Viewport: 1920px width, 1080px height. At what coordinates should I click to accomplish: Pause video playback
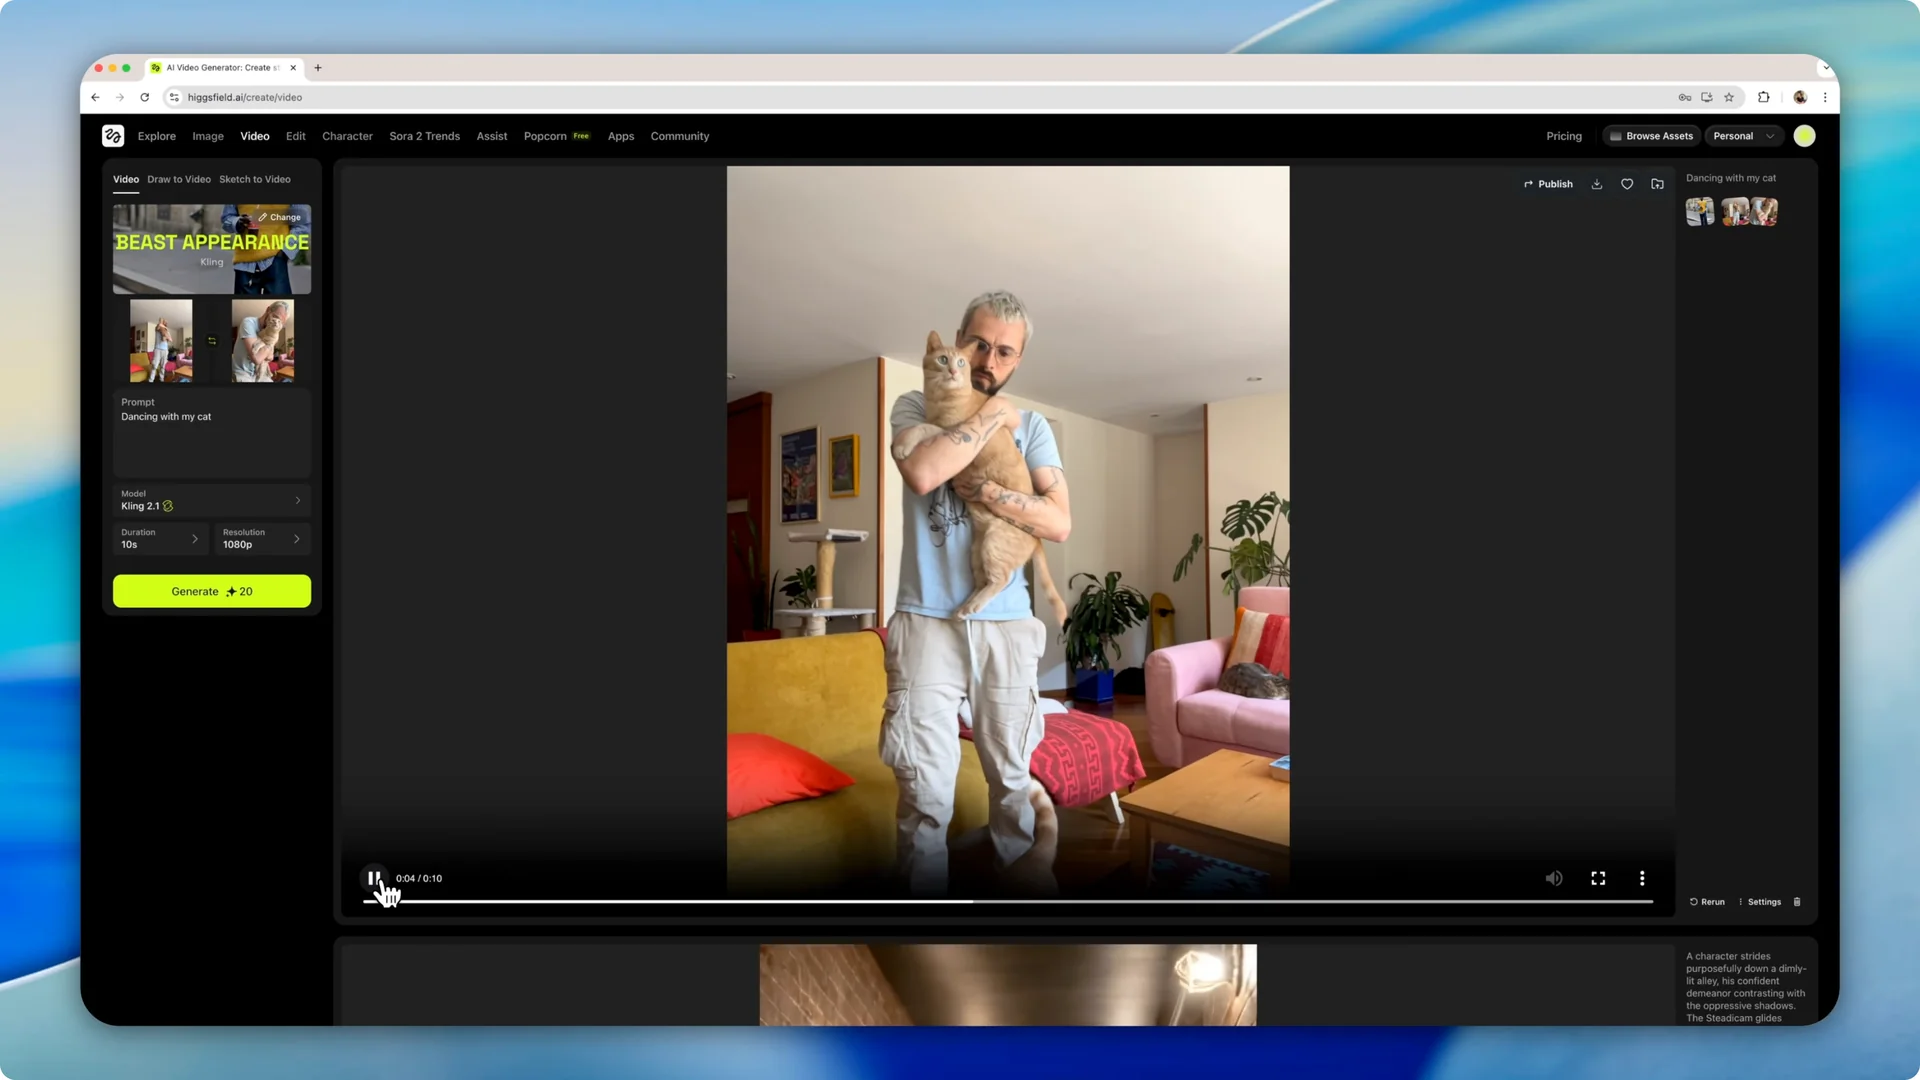[x=374, y=878]
